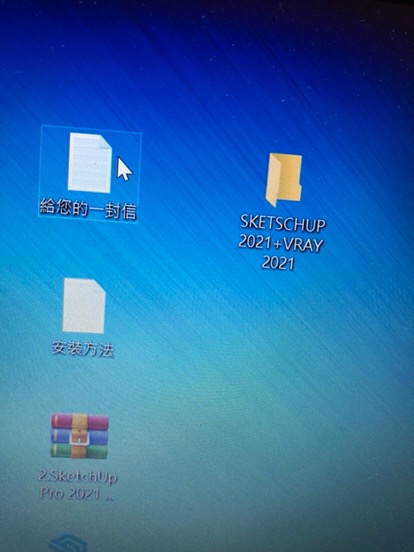Viewport: 414px width, 552px height.
Task: Click the 2.SketchUp Pro 2021 archive label
Action: 78,485
